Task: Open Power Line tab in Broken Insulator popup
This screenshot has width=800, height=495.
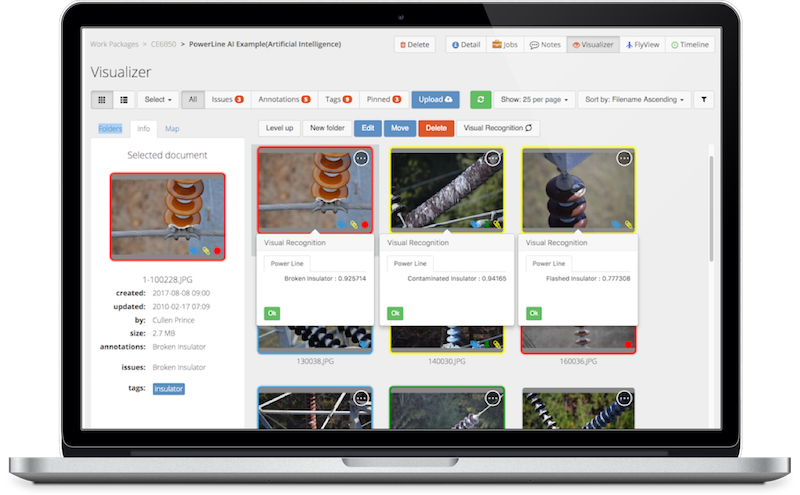Action: [x=287, y=263]
